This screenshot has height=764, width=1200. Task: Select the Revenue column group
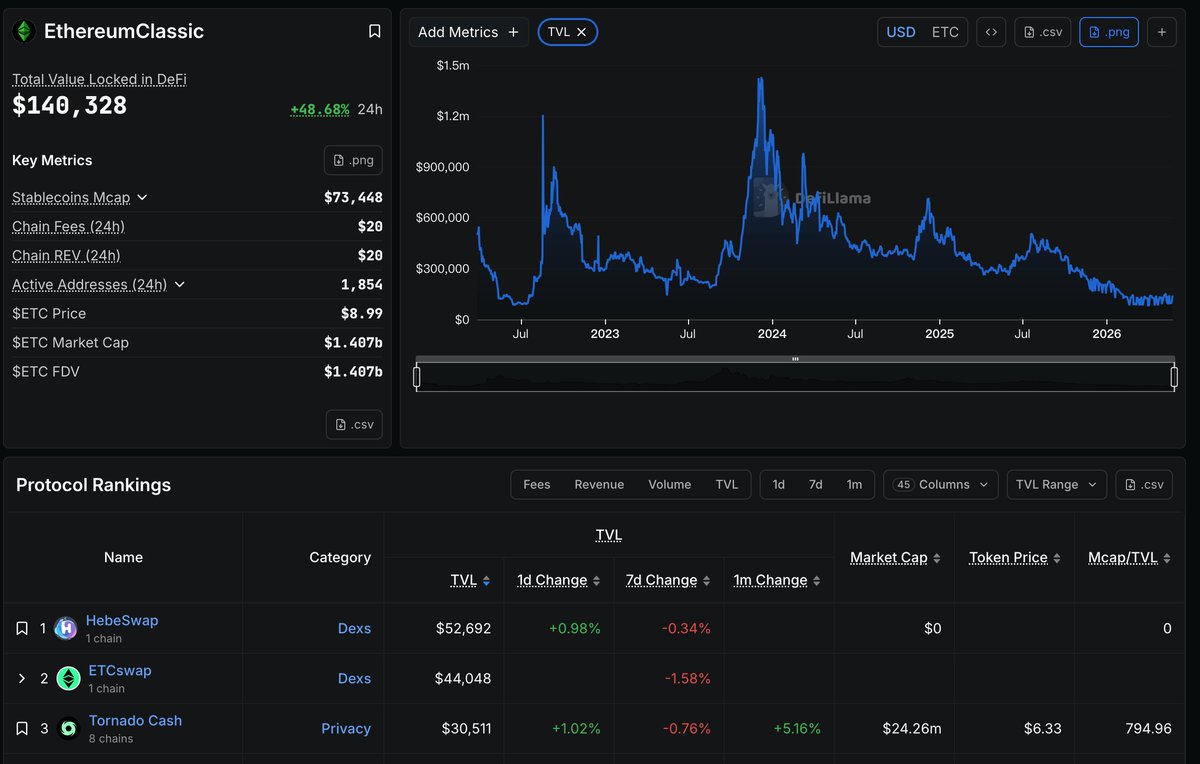pyautogui.click(x=599, y=484)
